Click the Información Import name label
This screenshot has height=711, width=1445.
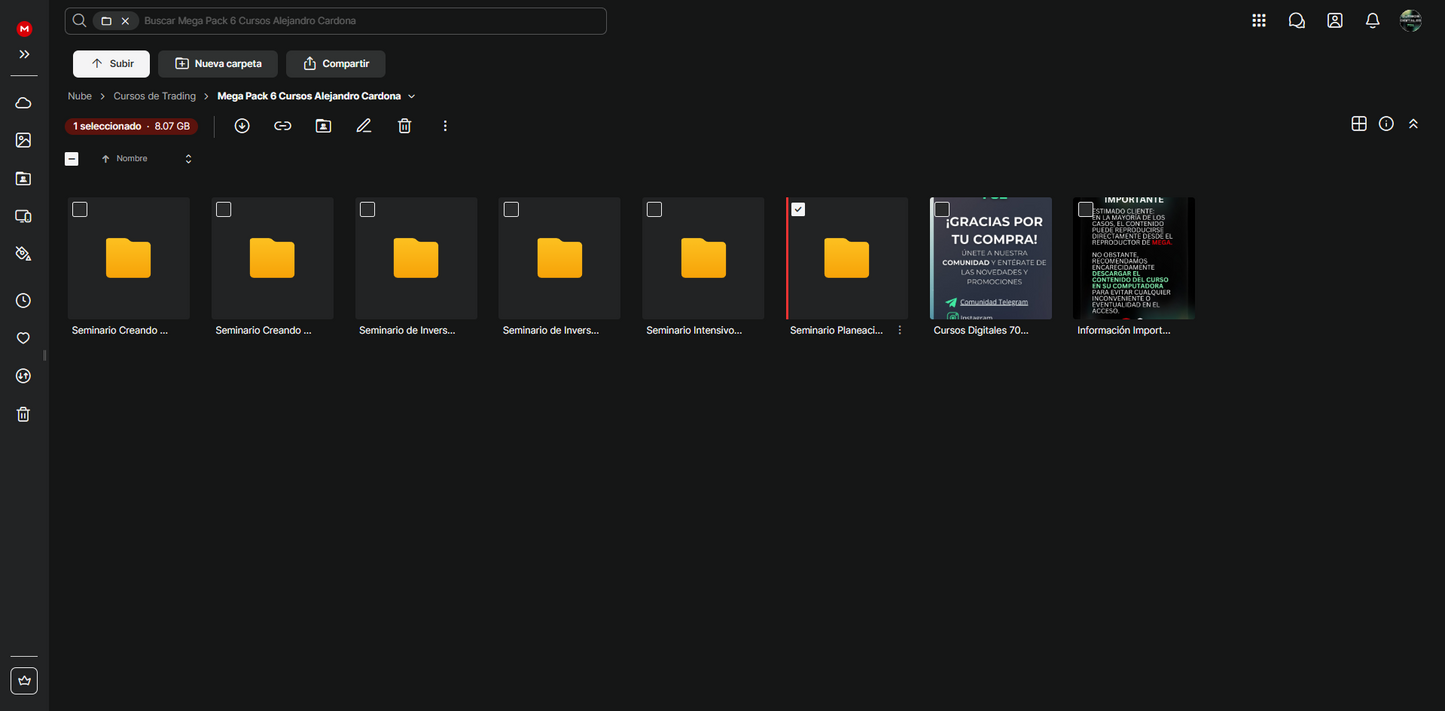(x=1124, y=330)
